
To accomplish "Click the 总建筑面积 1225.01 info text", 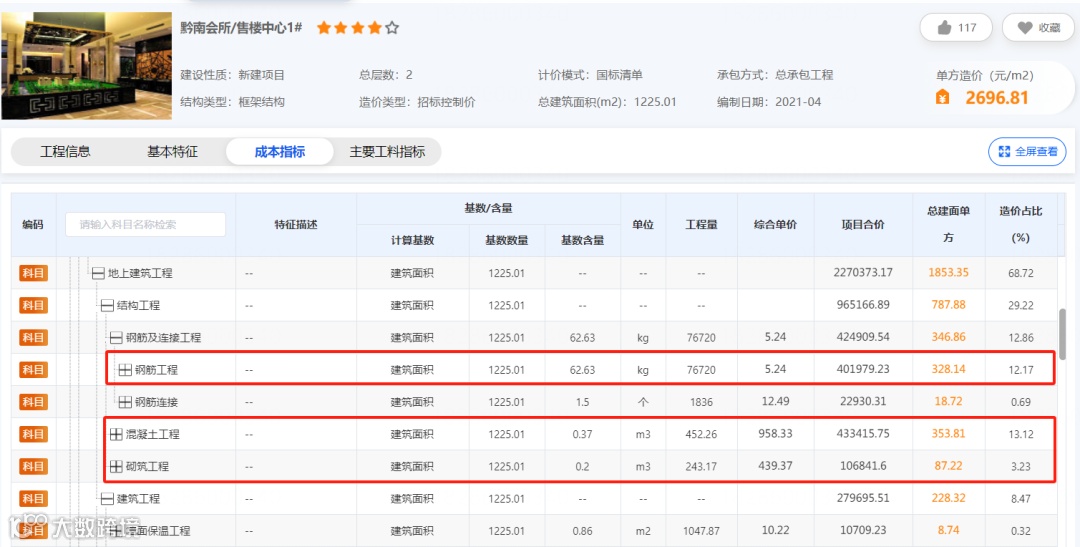I will coord(608,102).
